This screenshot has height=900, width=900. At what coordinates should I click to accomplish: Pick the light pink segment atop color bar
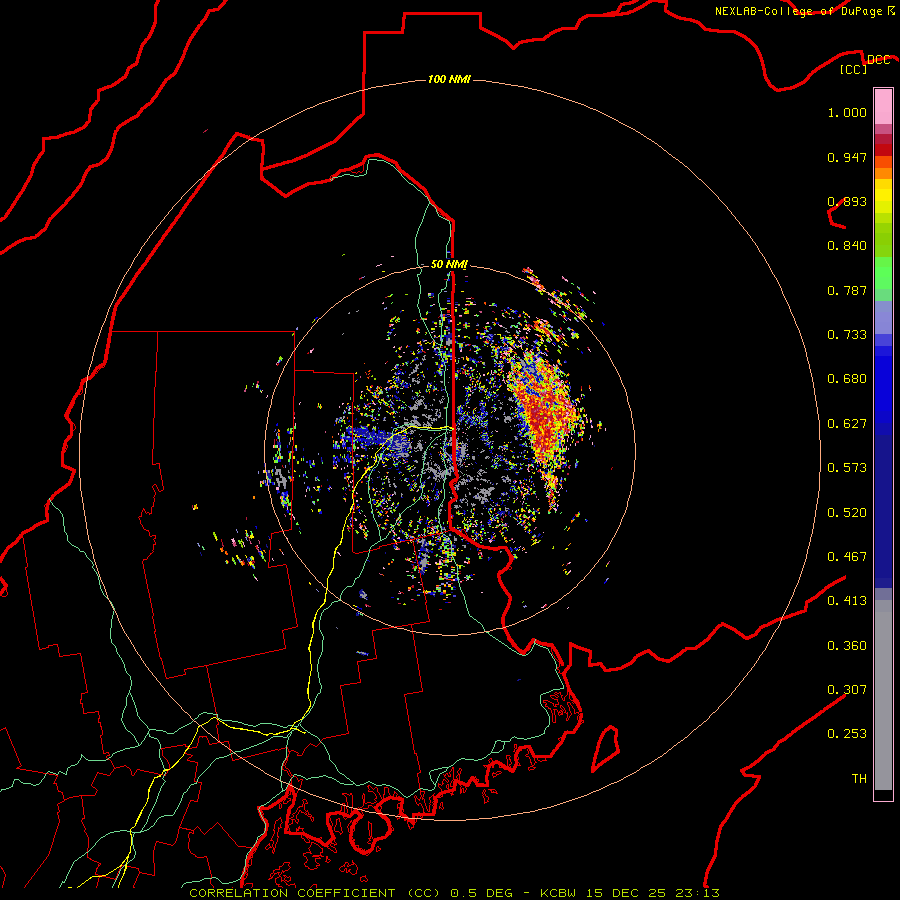(883, 106)
